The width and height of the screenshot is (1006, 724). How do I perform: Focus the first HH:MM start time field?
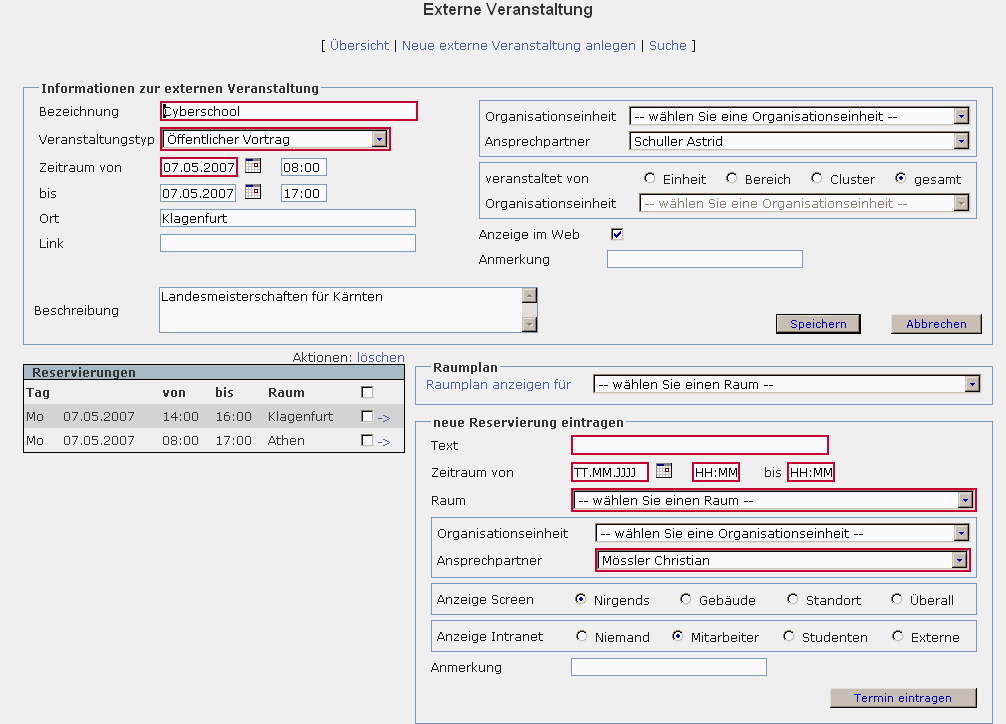pos(716,472)
